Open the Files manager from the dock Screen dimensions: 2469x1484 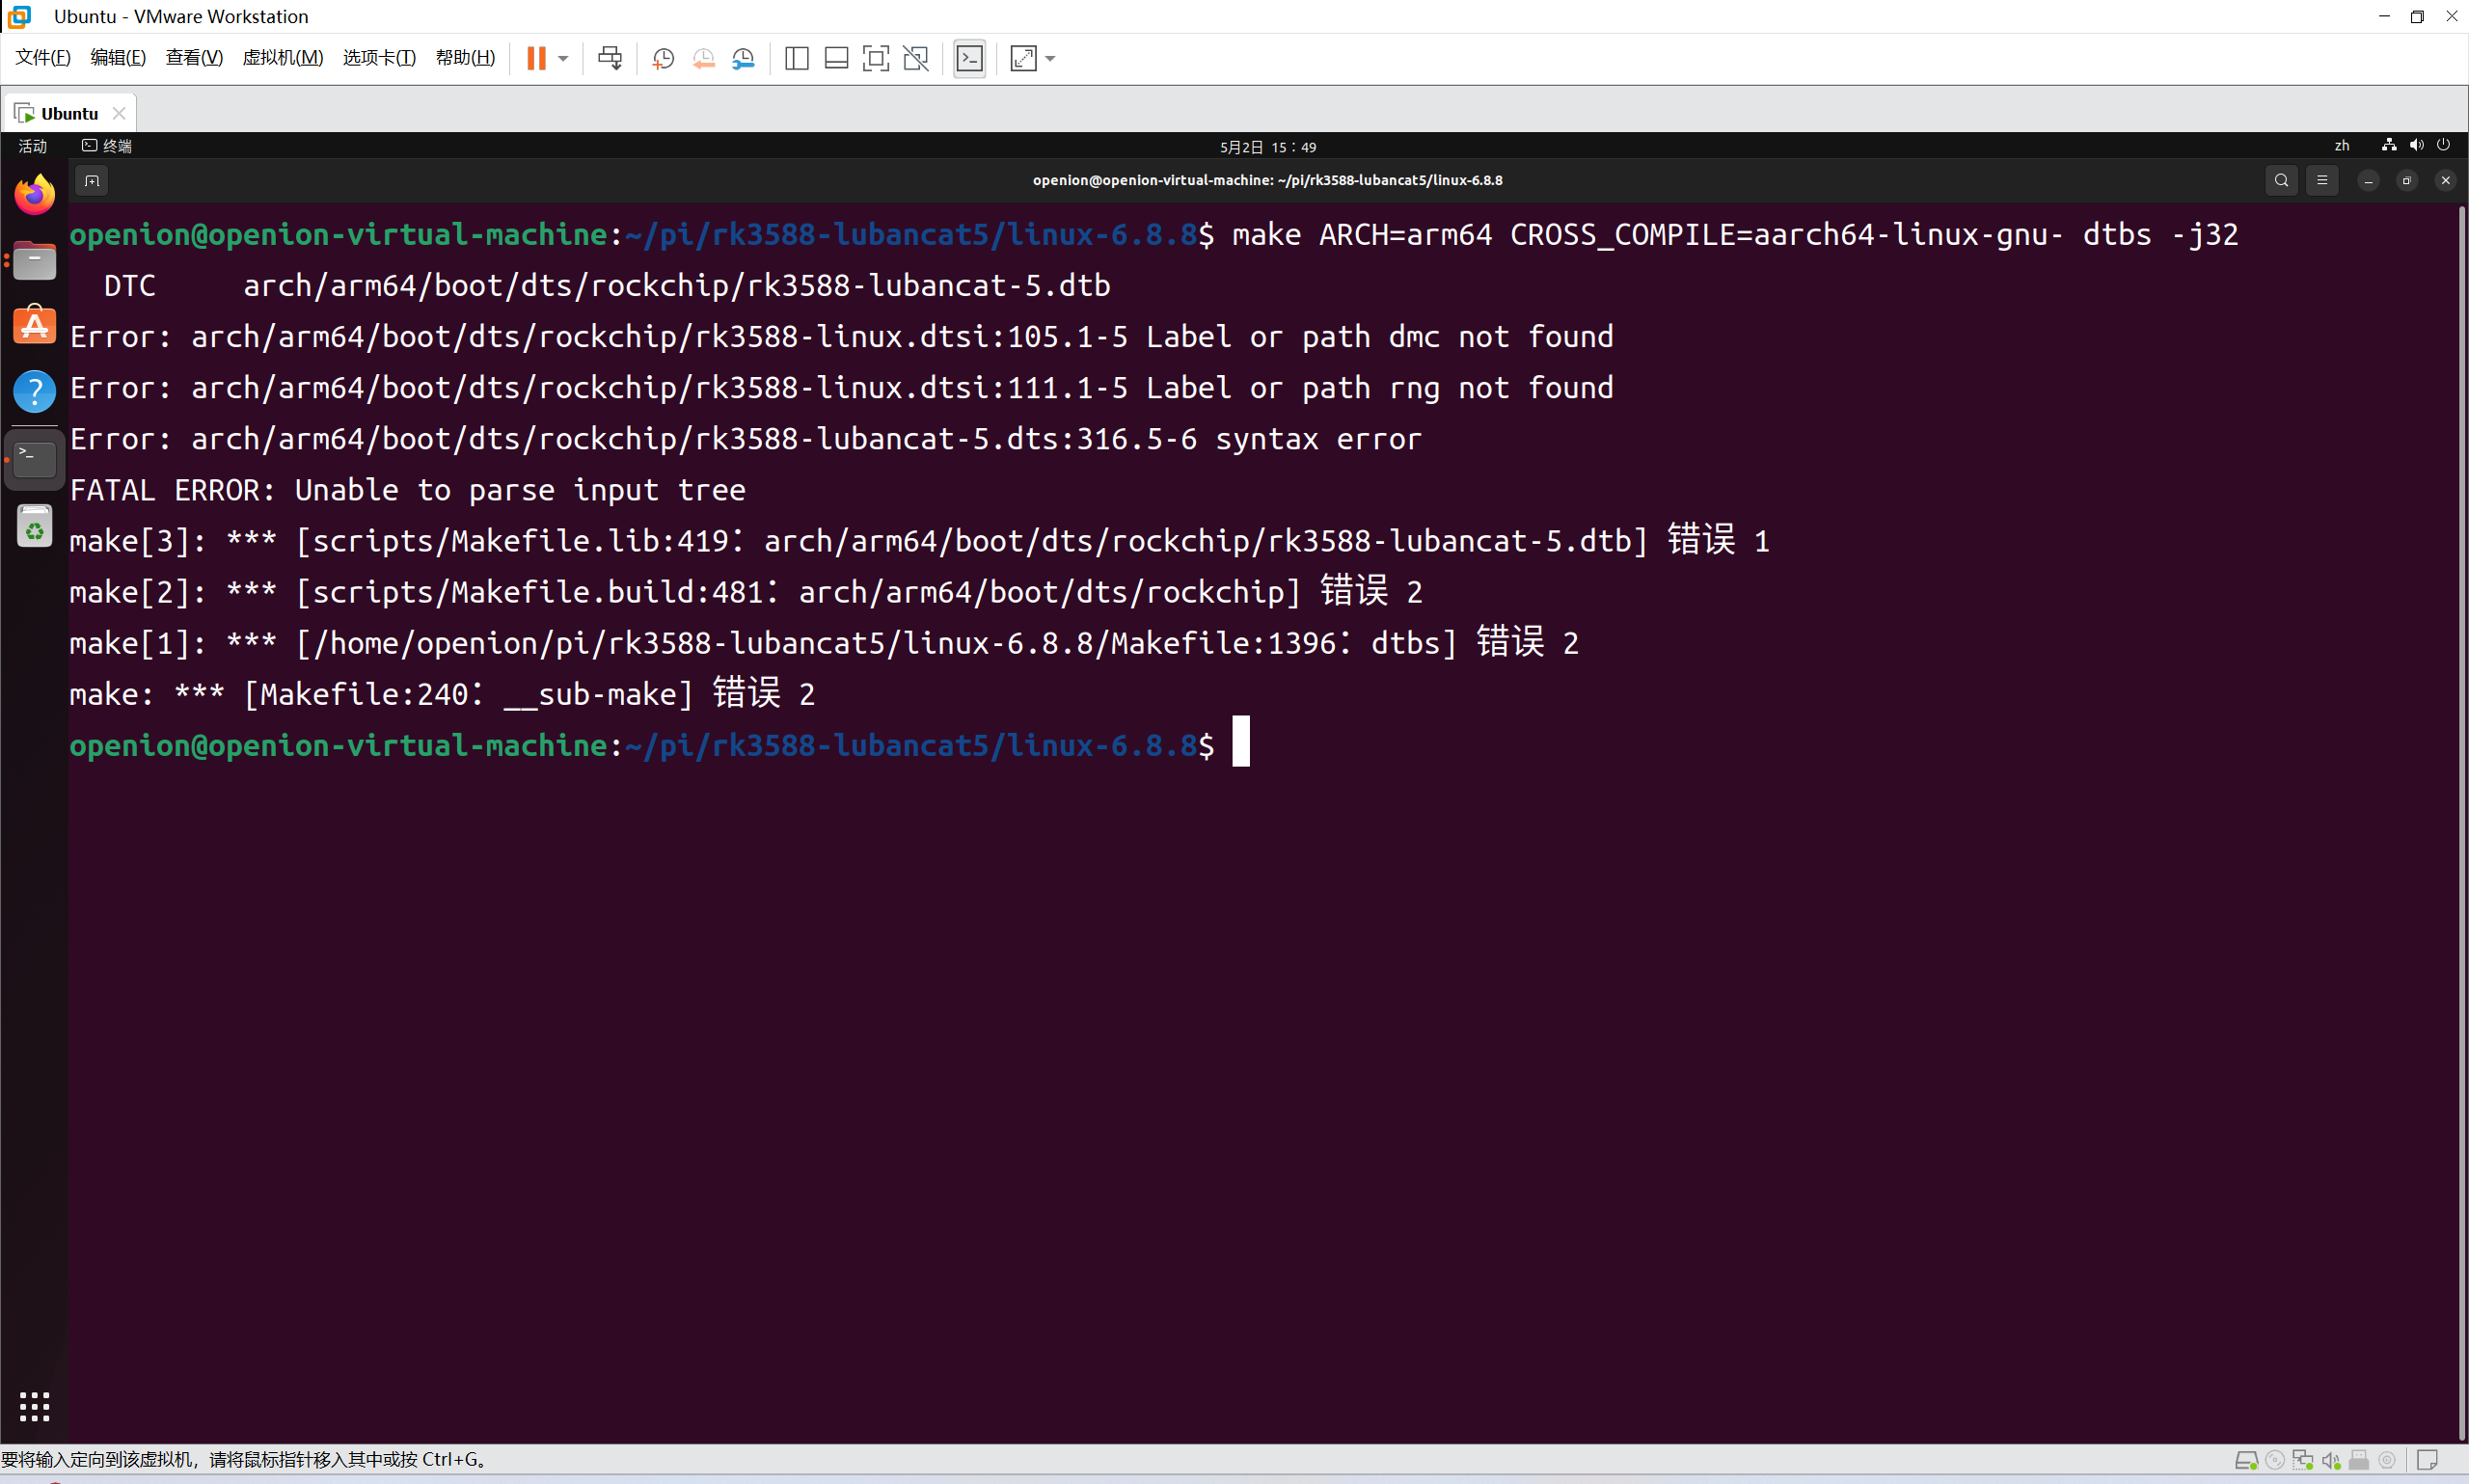(x=34, y=260)
